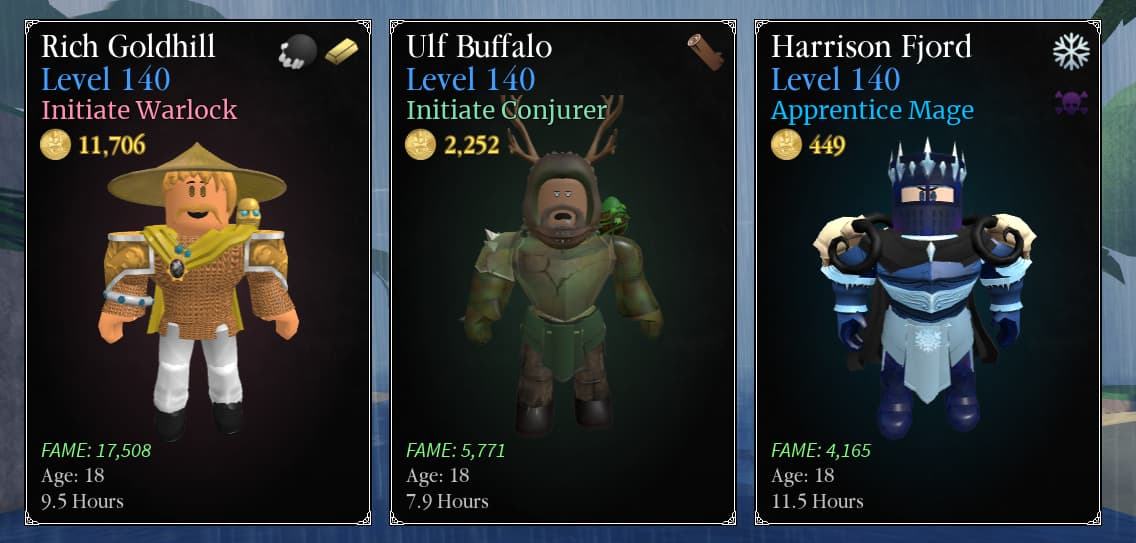Click the explosion magic icon on Rich Goldhill
The width and height of the screenshot is (1136, 543).
coord(298,51)
